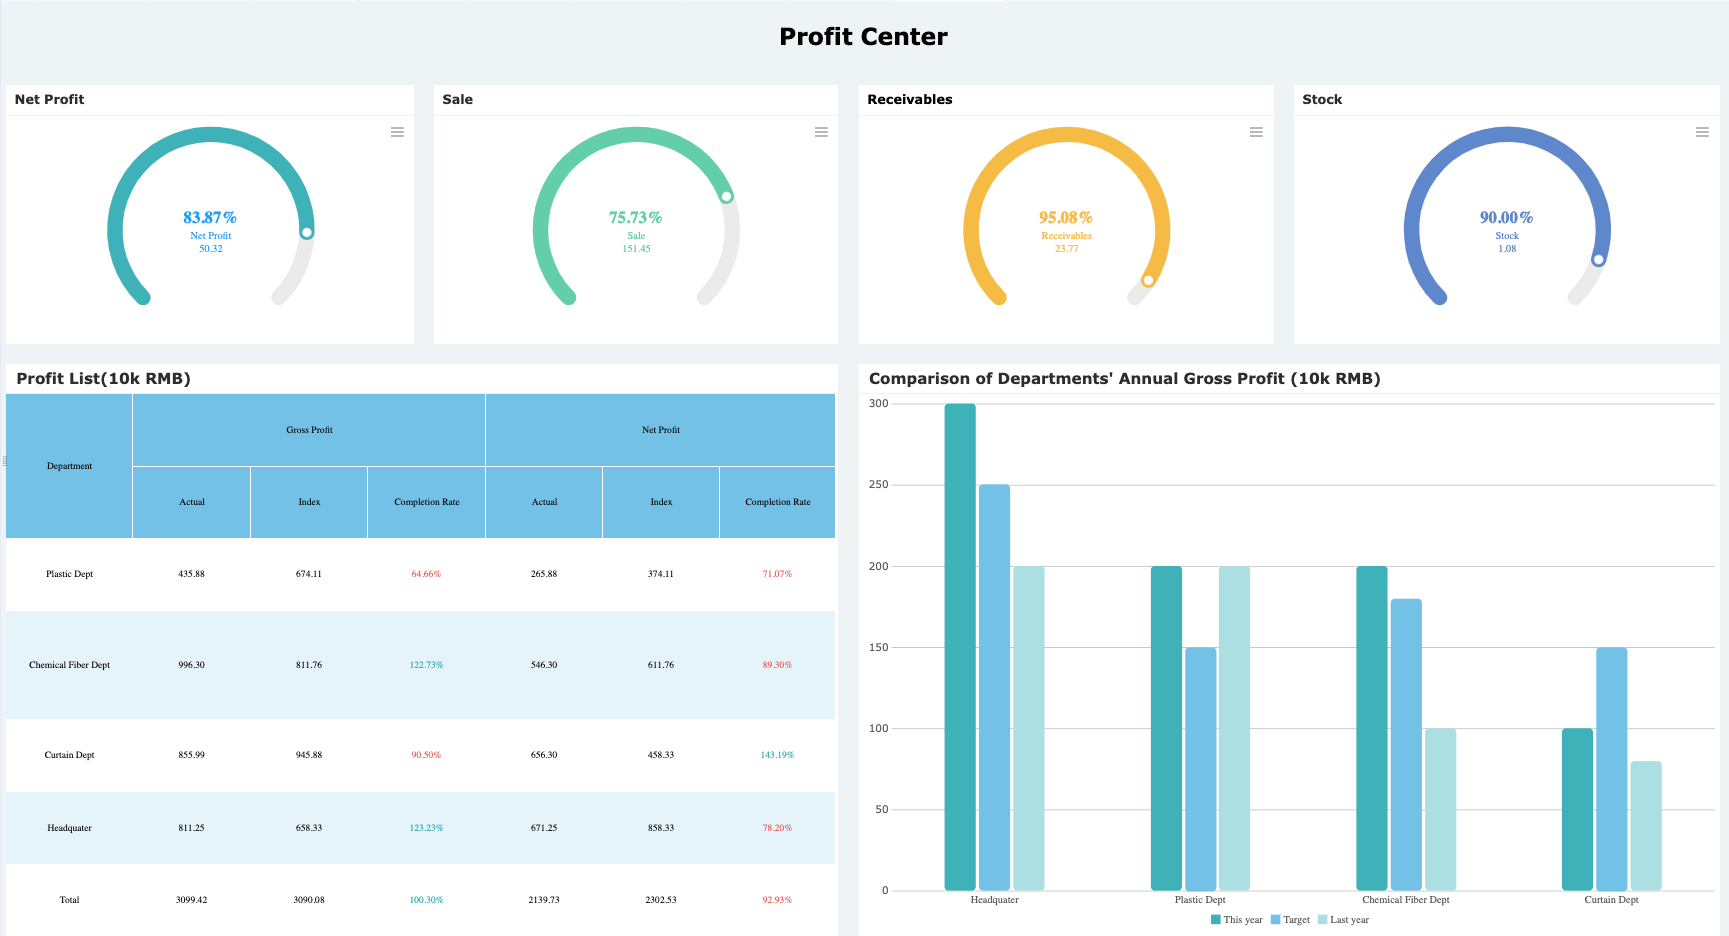
Task: Open the Net Profit chart hamburger menu
Action: click(x=397, y=132)
